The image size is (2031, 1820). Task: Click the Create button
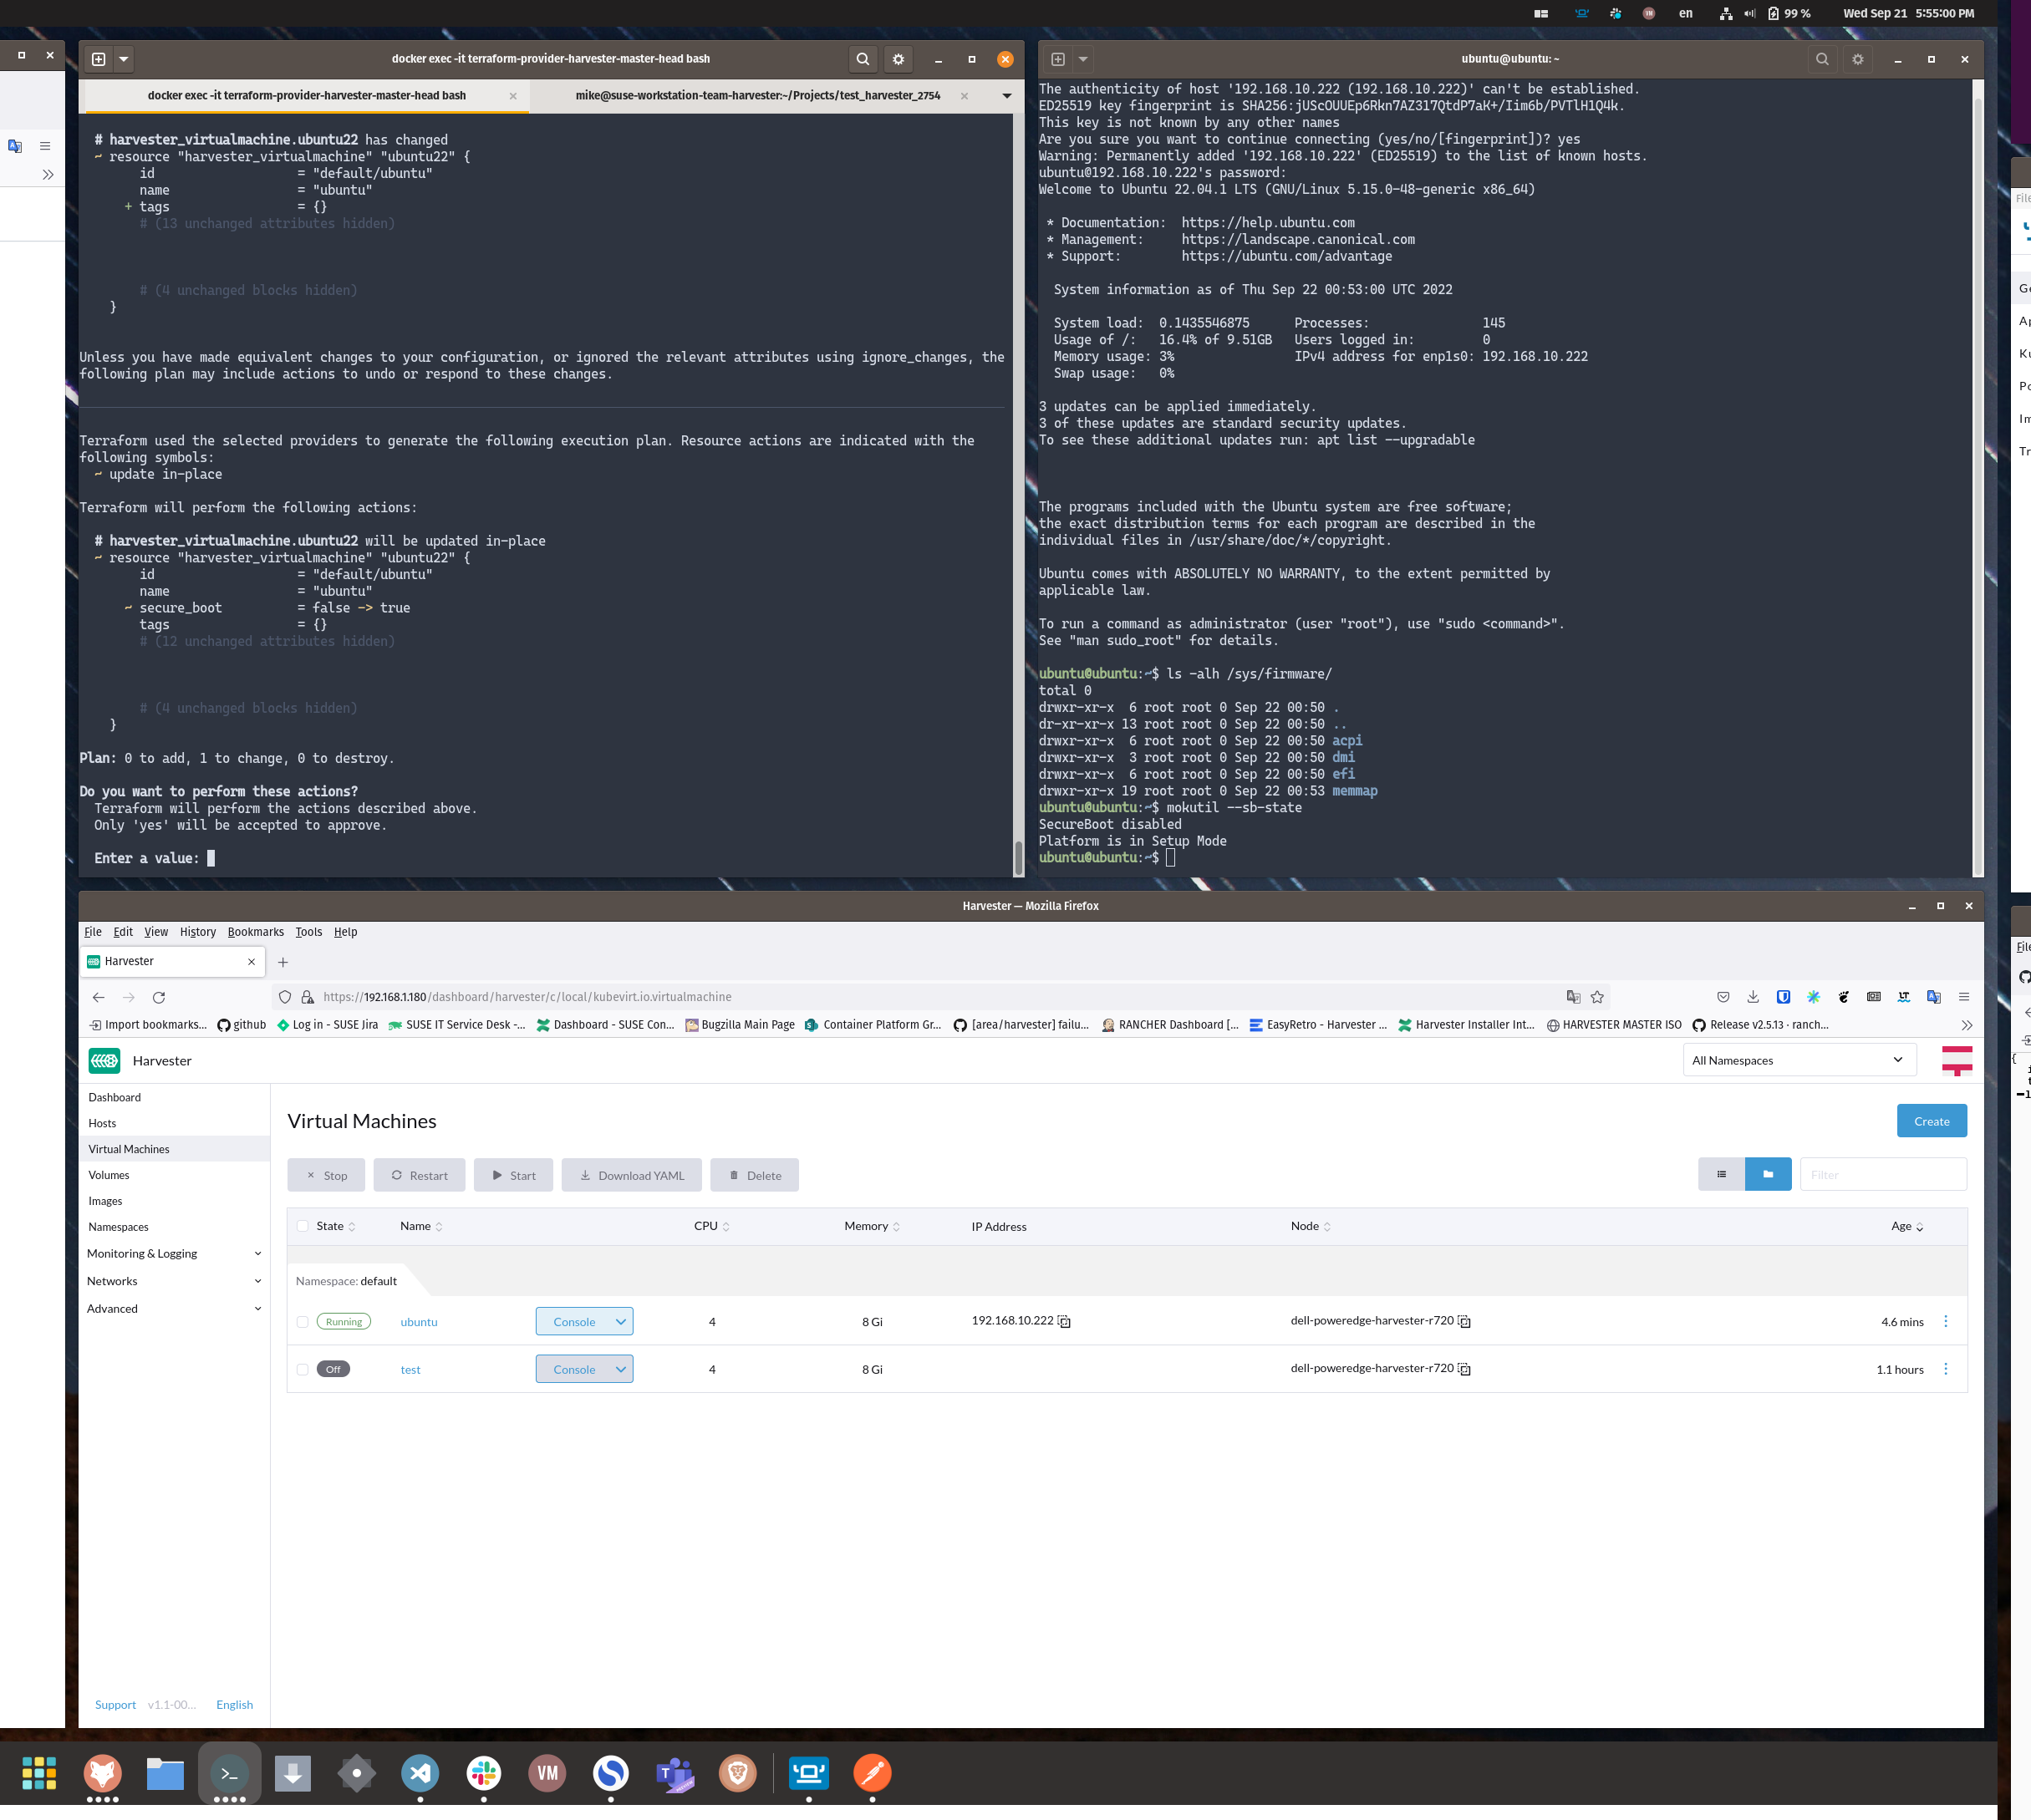point(1931,1120)
